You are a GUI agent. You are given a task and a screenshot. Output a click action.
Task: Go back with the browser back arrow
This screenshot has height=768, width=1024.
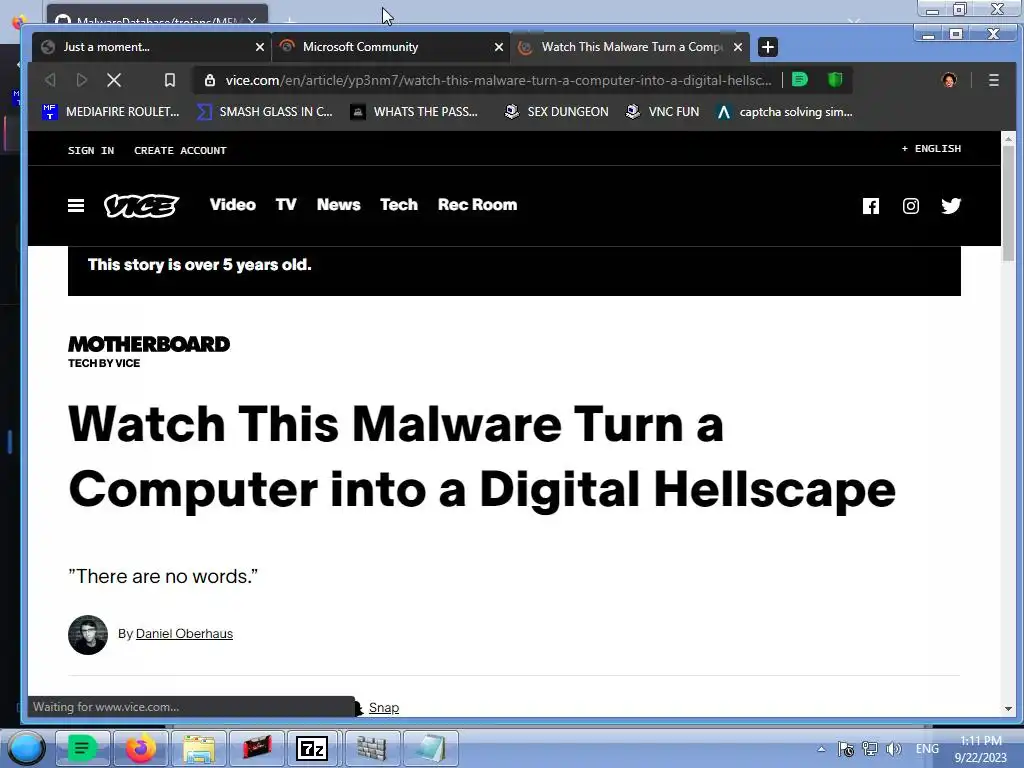50,80
